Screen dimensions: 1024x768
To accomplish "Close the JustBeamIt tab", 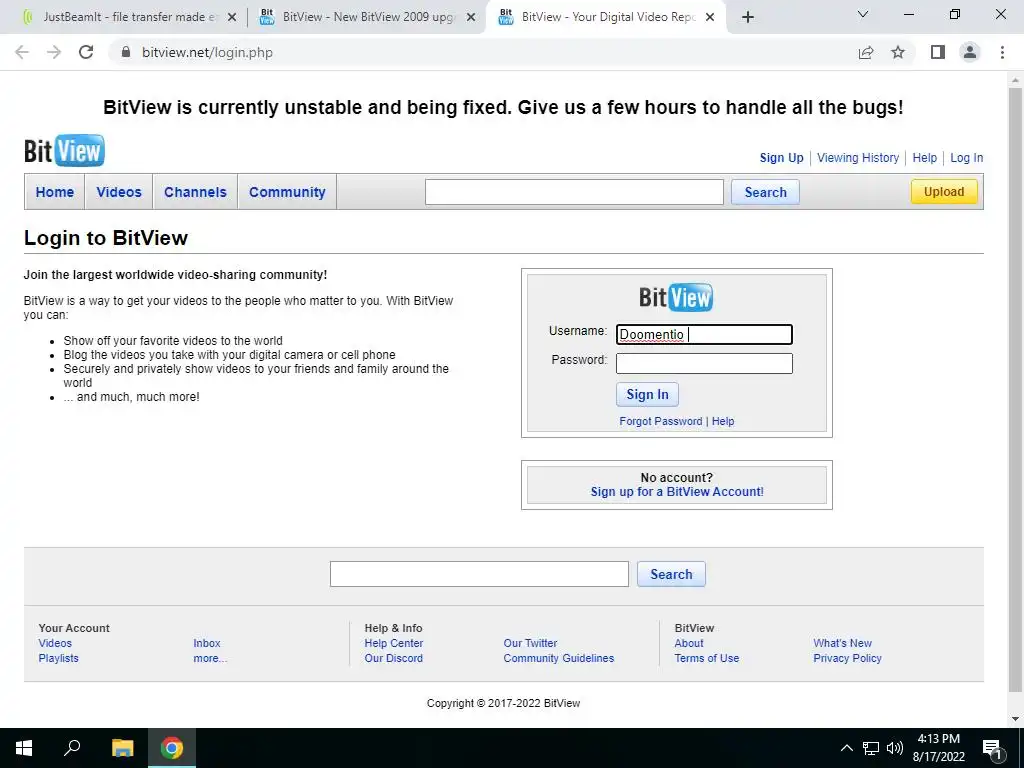I will click(x=232, y=17).
